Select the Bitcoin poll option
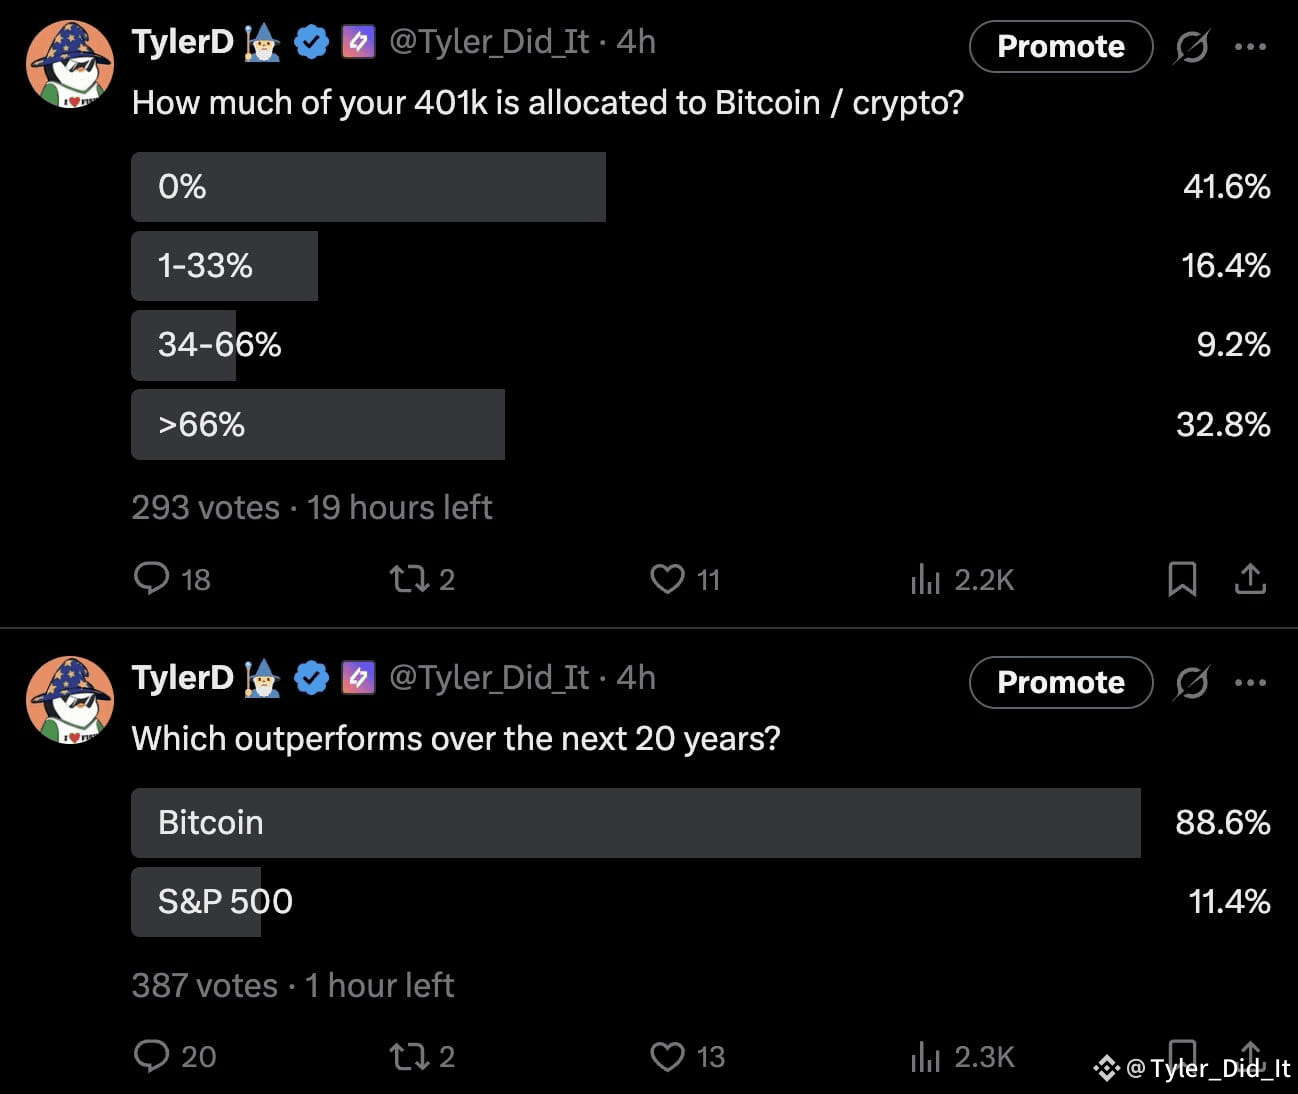This screenshot has height=1094, width=1298. pyautogui.click(x=701, y=822)
